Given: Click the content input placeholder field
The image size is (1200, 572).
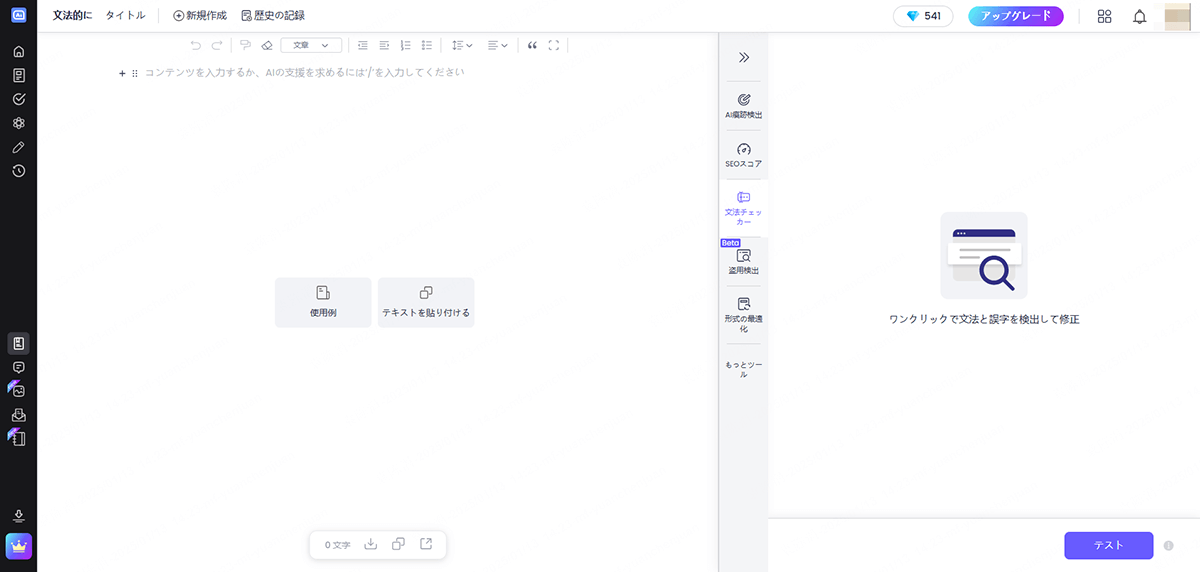Looking at the screenshot, I should [x=305, y=73].
